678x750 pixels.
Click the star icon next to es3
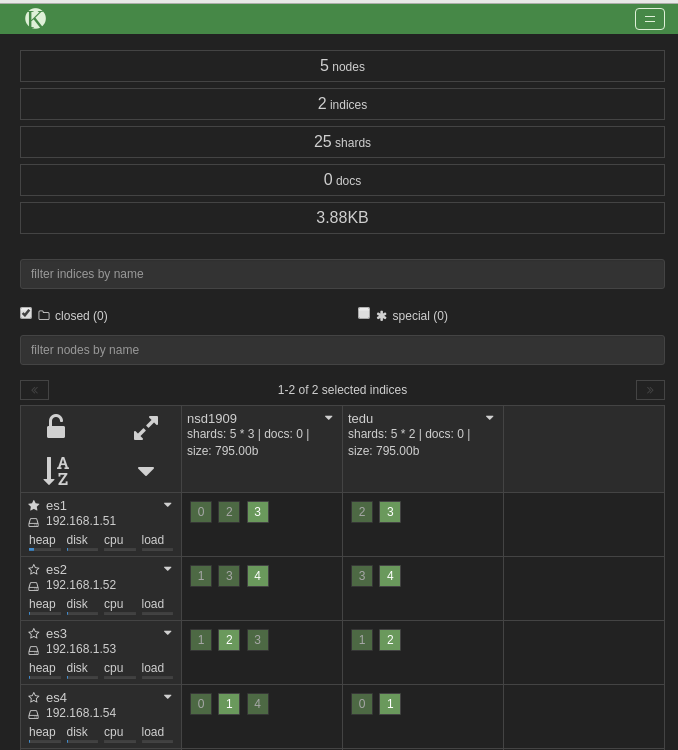(x=33, y=634)
